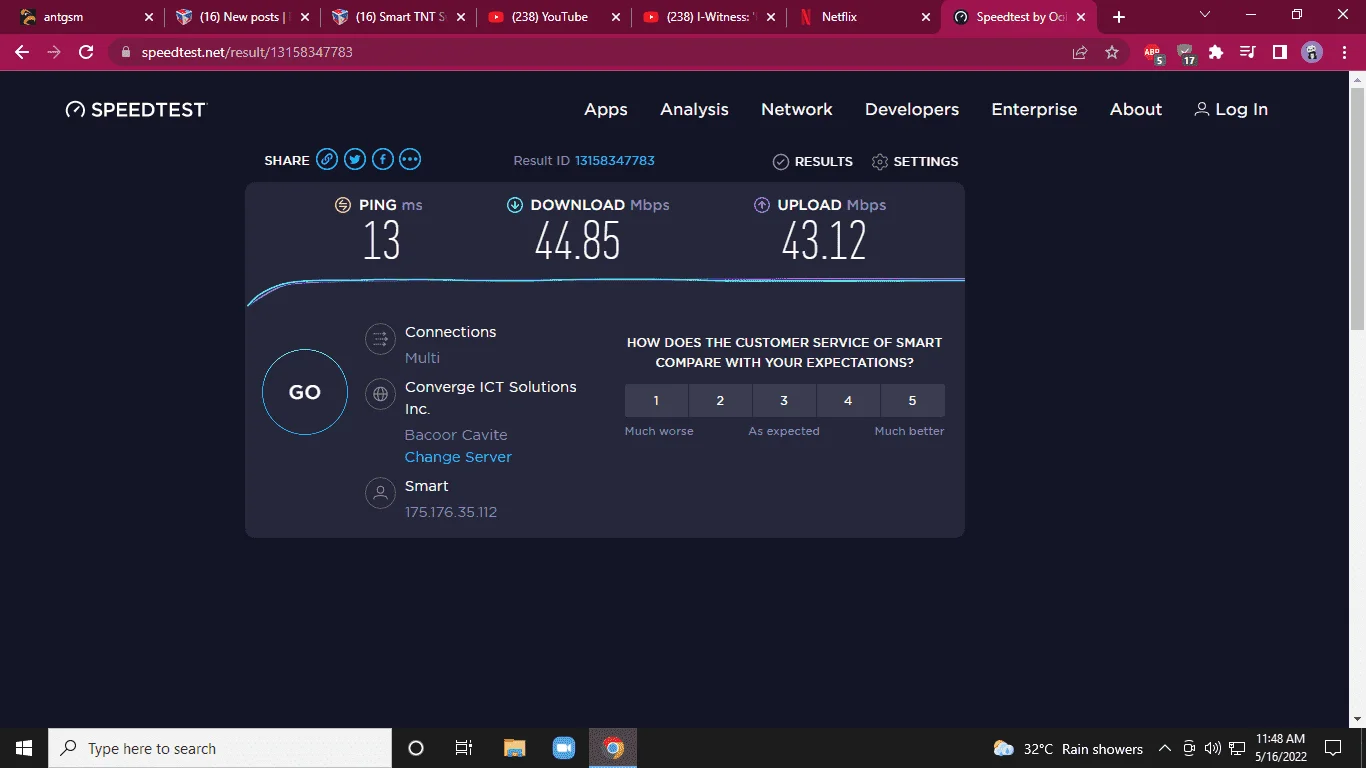Open the share page icon in the address bar

[x=1080, y=52]
